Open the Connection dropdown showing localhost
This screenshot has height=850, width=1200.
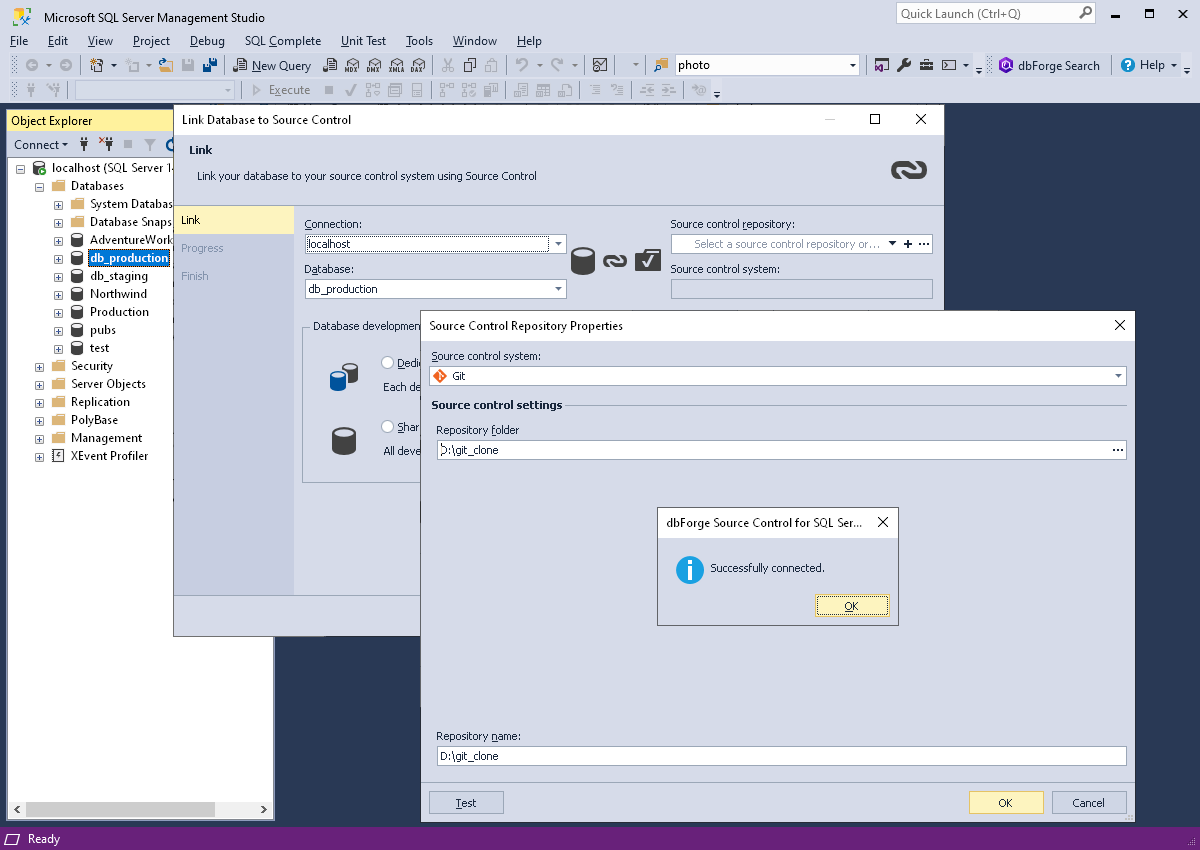pos(558,244)
